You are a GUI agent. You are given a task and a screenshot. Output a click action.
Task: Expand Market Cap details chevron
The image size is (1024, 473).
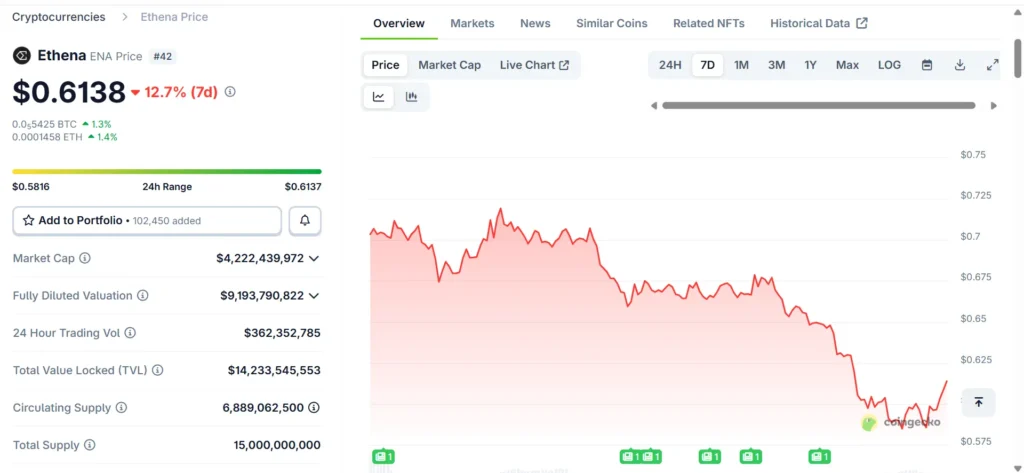coord(313,258)
